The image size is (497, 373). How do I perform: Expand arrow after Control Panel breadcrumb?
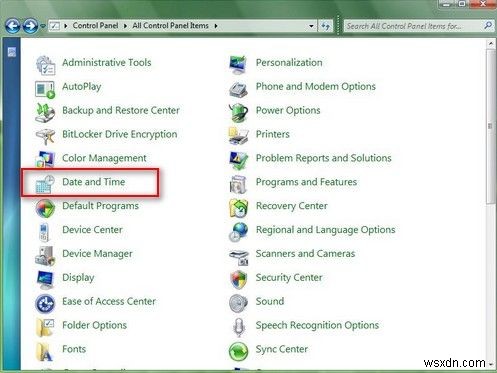click(x=125, y=26)
